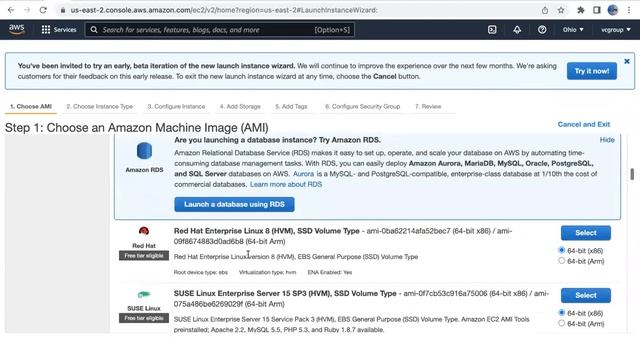Open the Chrome three-dot menu
The height and width of the screenshot is (360, 640).
(x=629, y=10)
